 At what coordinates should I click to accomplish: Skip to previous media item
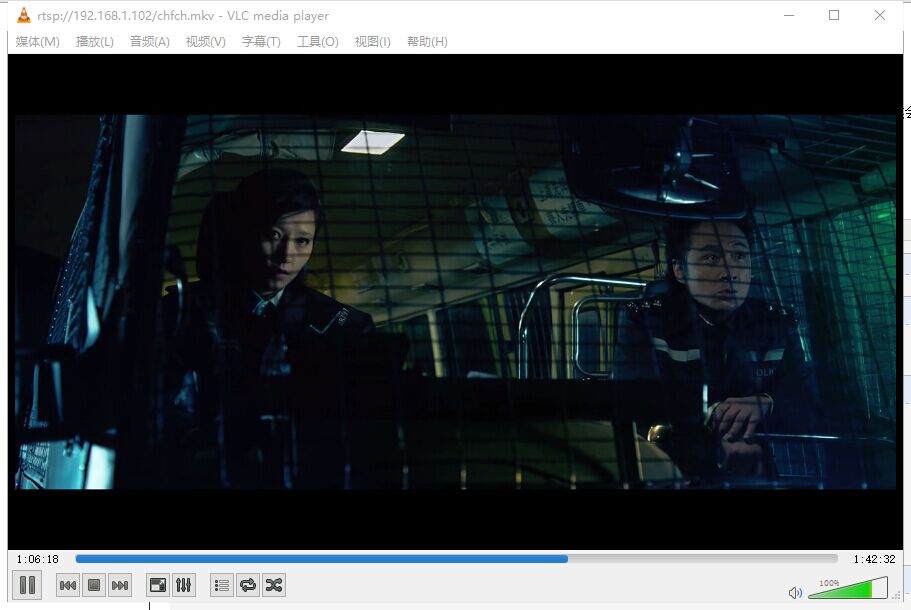pos(68,585)
